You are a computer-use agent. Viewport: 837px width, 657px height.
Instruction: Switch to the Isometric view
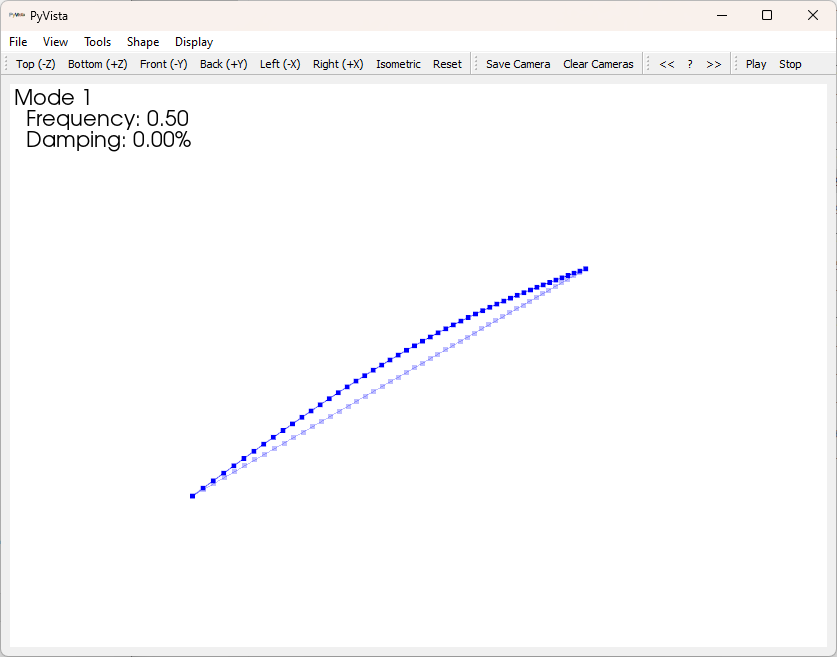pyautogui.click(x=398, y=63)
